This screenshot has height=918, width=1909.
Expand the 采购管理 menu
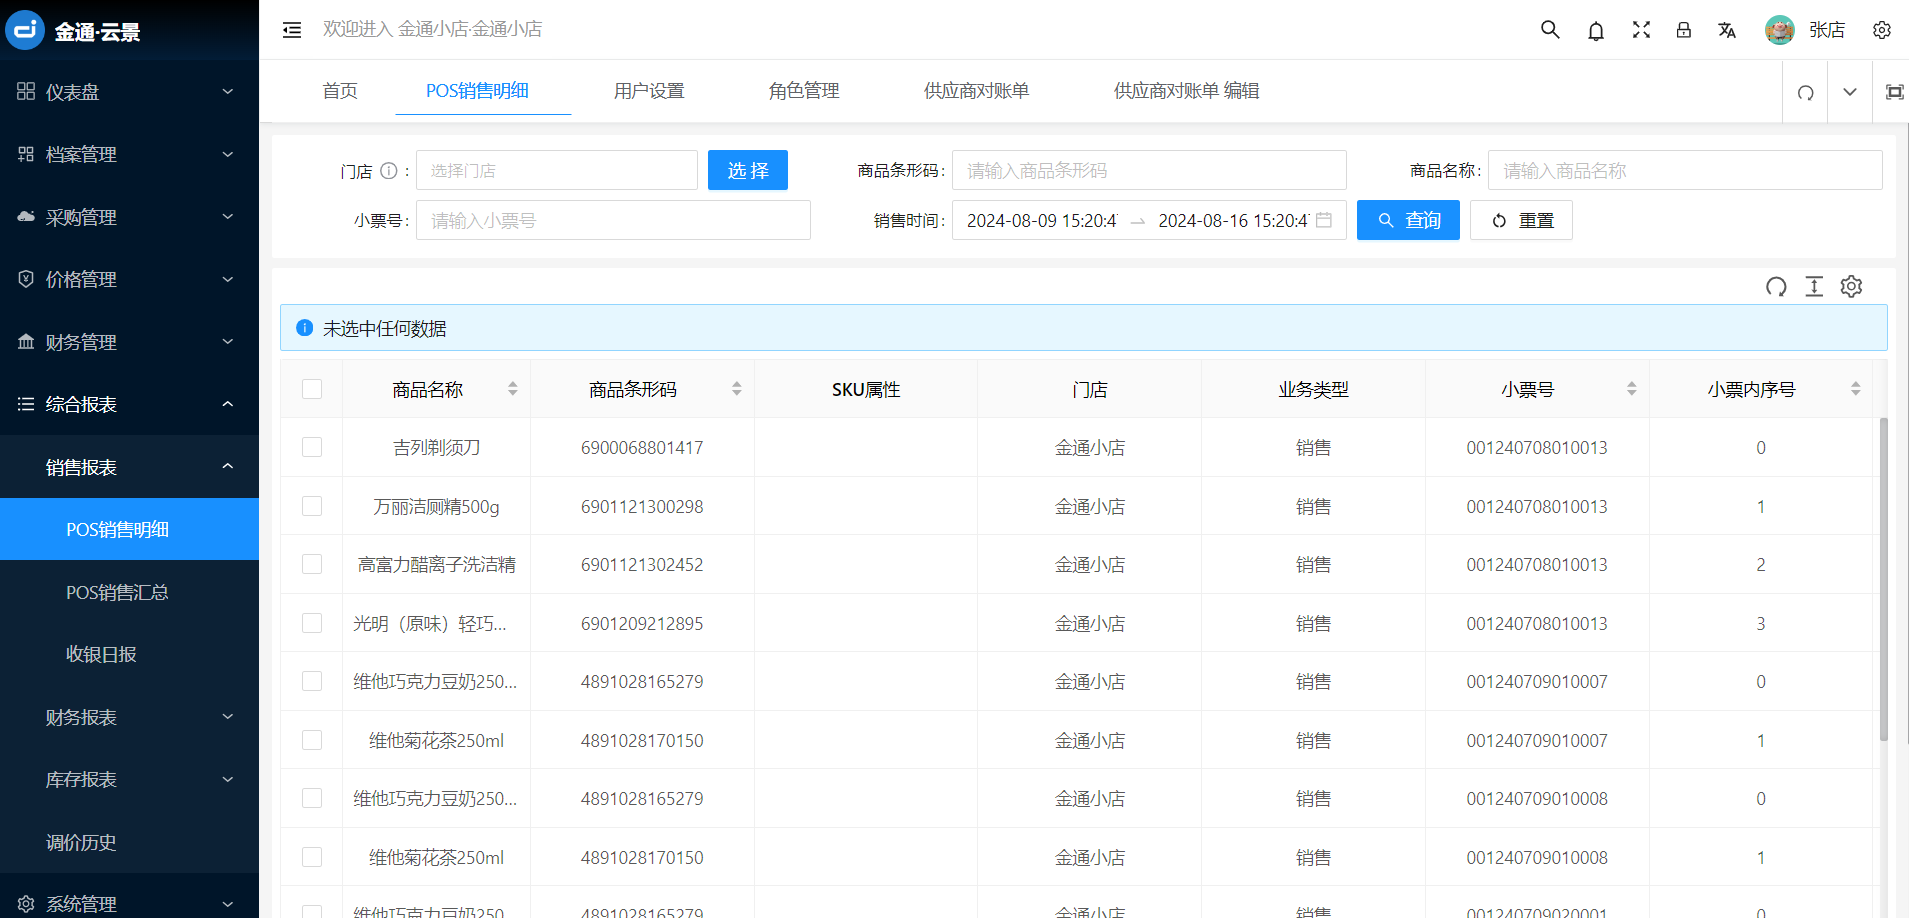click(x=129, y=217)
